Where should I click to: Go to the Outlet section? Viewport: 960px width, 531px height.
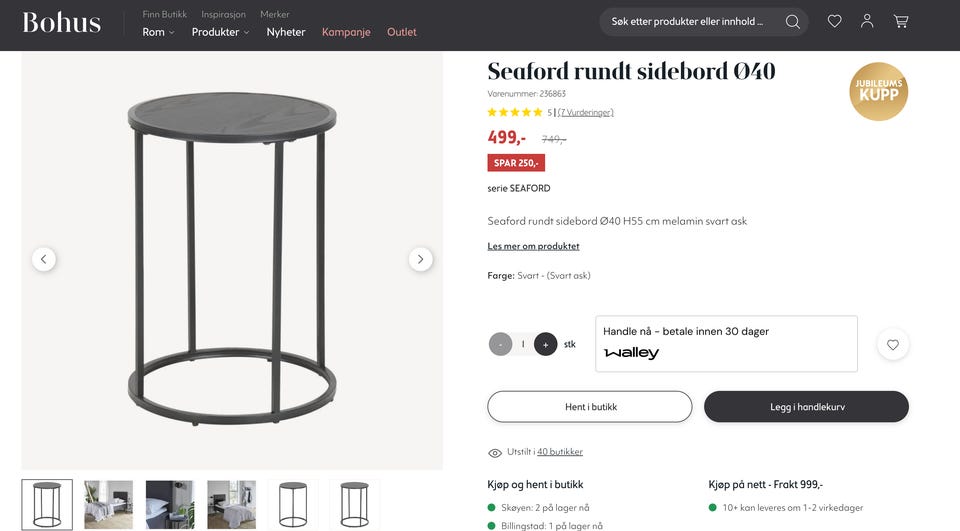click(x=402, y=32)
